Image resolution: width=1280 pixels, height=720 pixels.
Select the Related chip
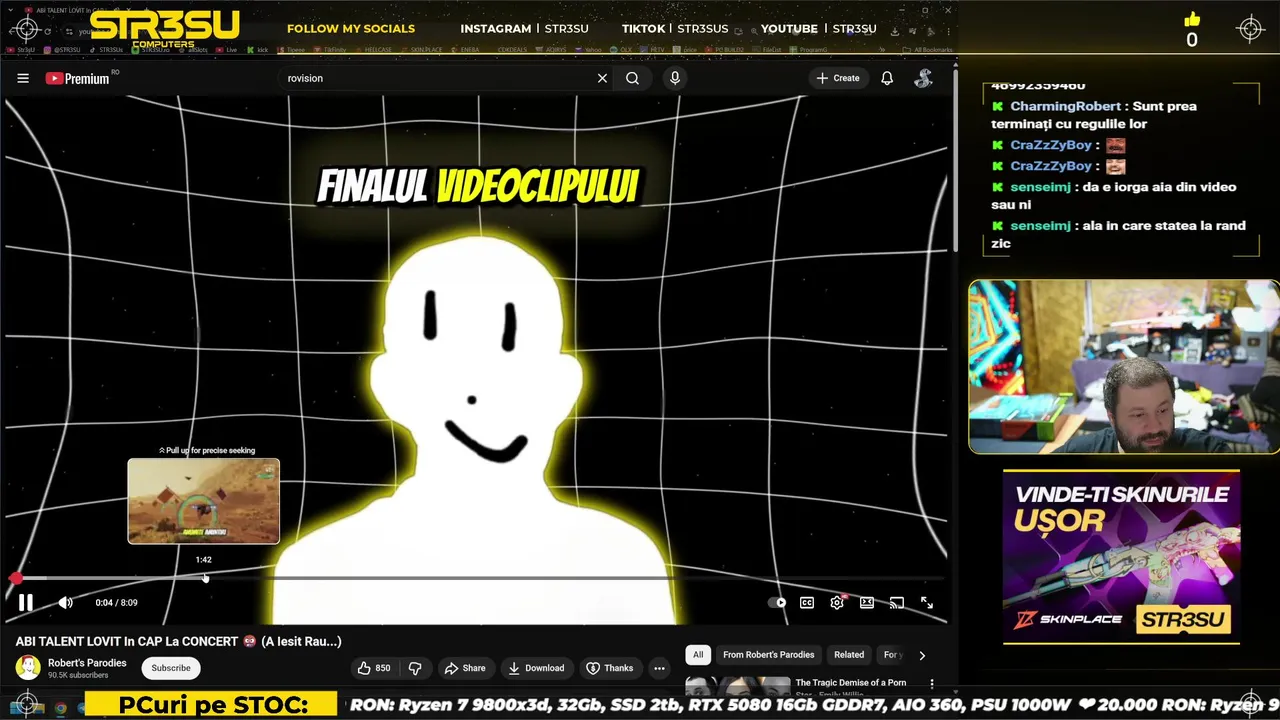point(849,655)
